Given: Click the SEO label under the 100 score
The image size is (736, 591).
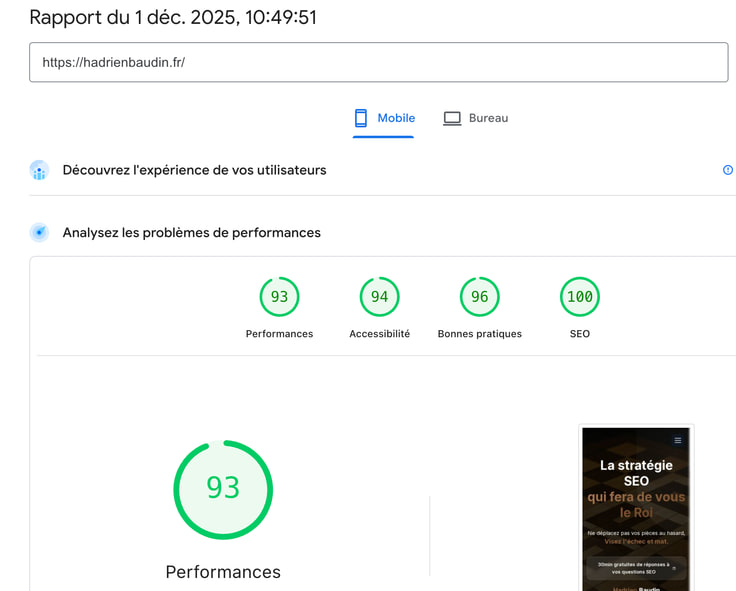Looking at the screenshot, I should [580, 334].
